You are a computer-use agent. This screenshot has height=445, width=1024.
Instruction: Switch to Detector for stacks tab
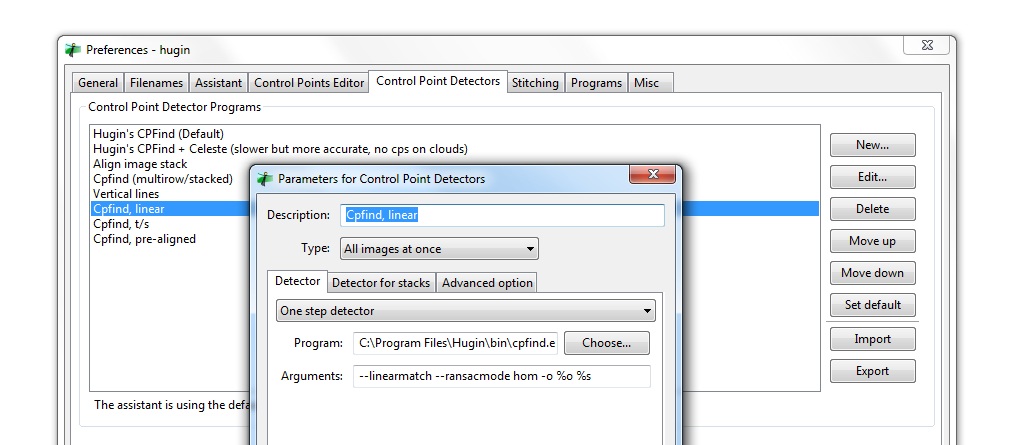click(381, 283)
